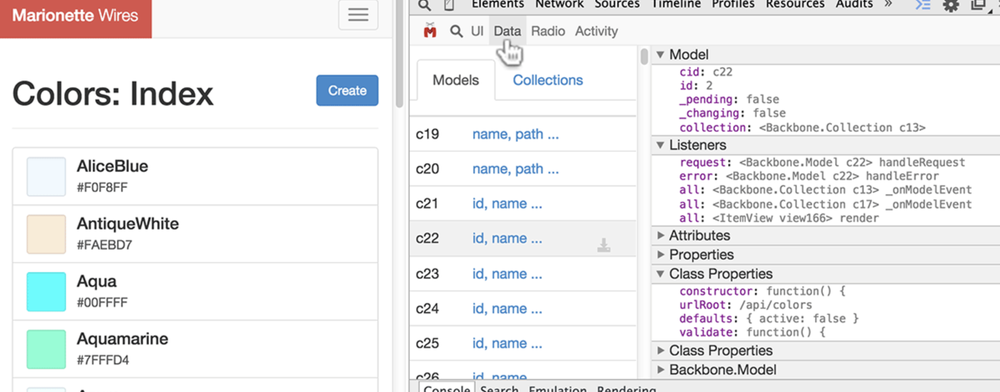Select model row cid c19
The height and width of the screenshot is (392, 1000).
[x=522, y=134]
